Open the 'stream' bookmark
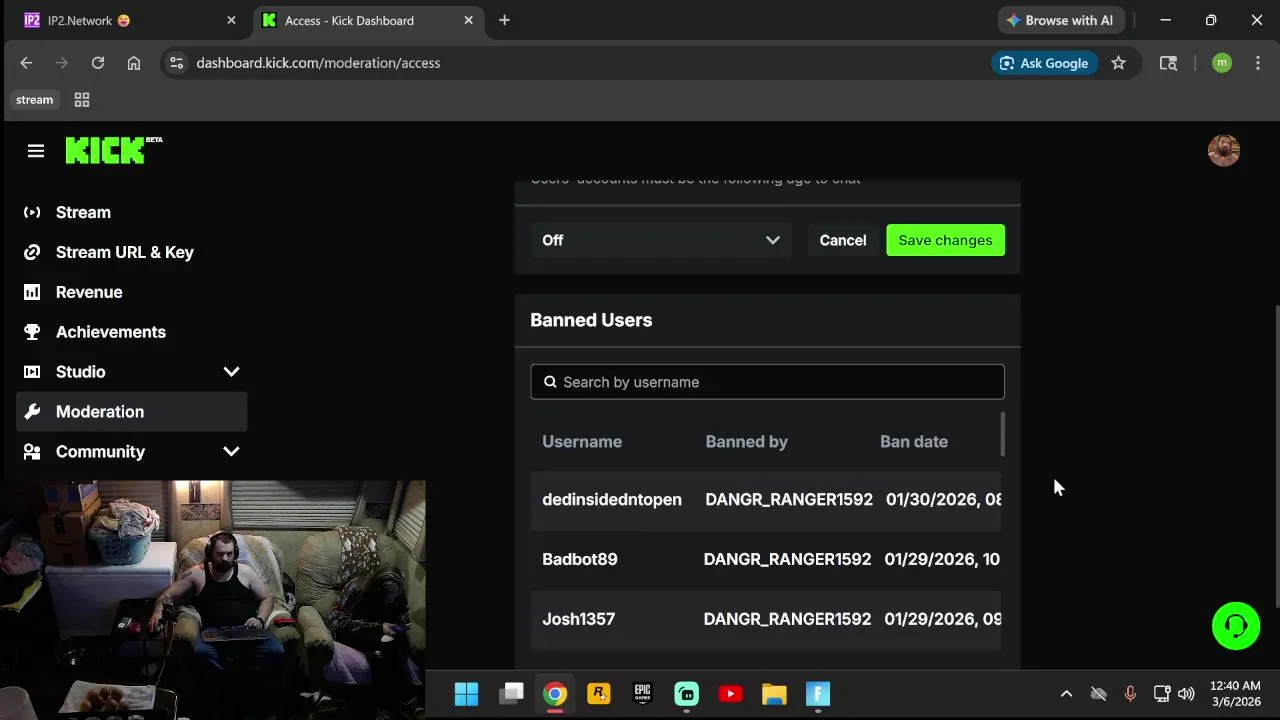The image size is (1280, 720). (34, 100)
